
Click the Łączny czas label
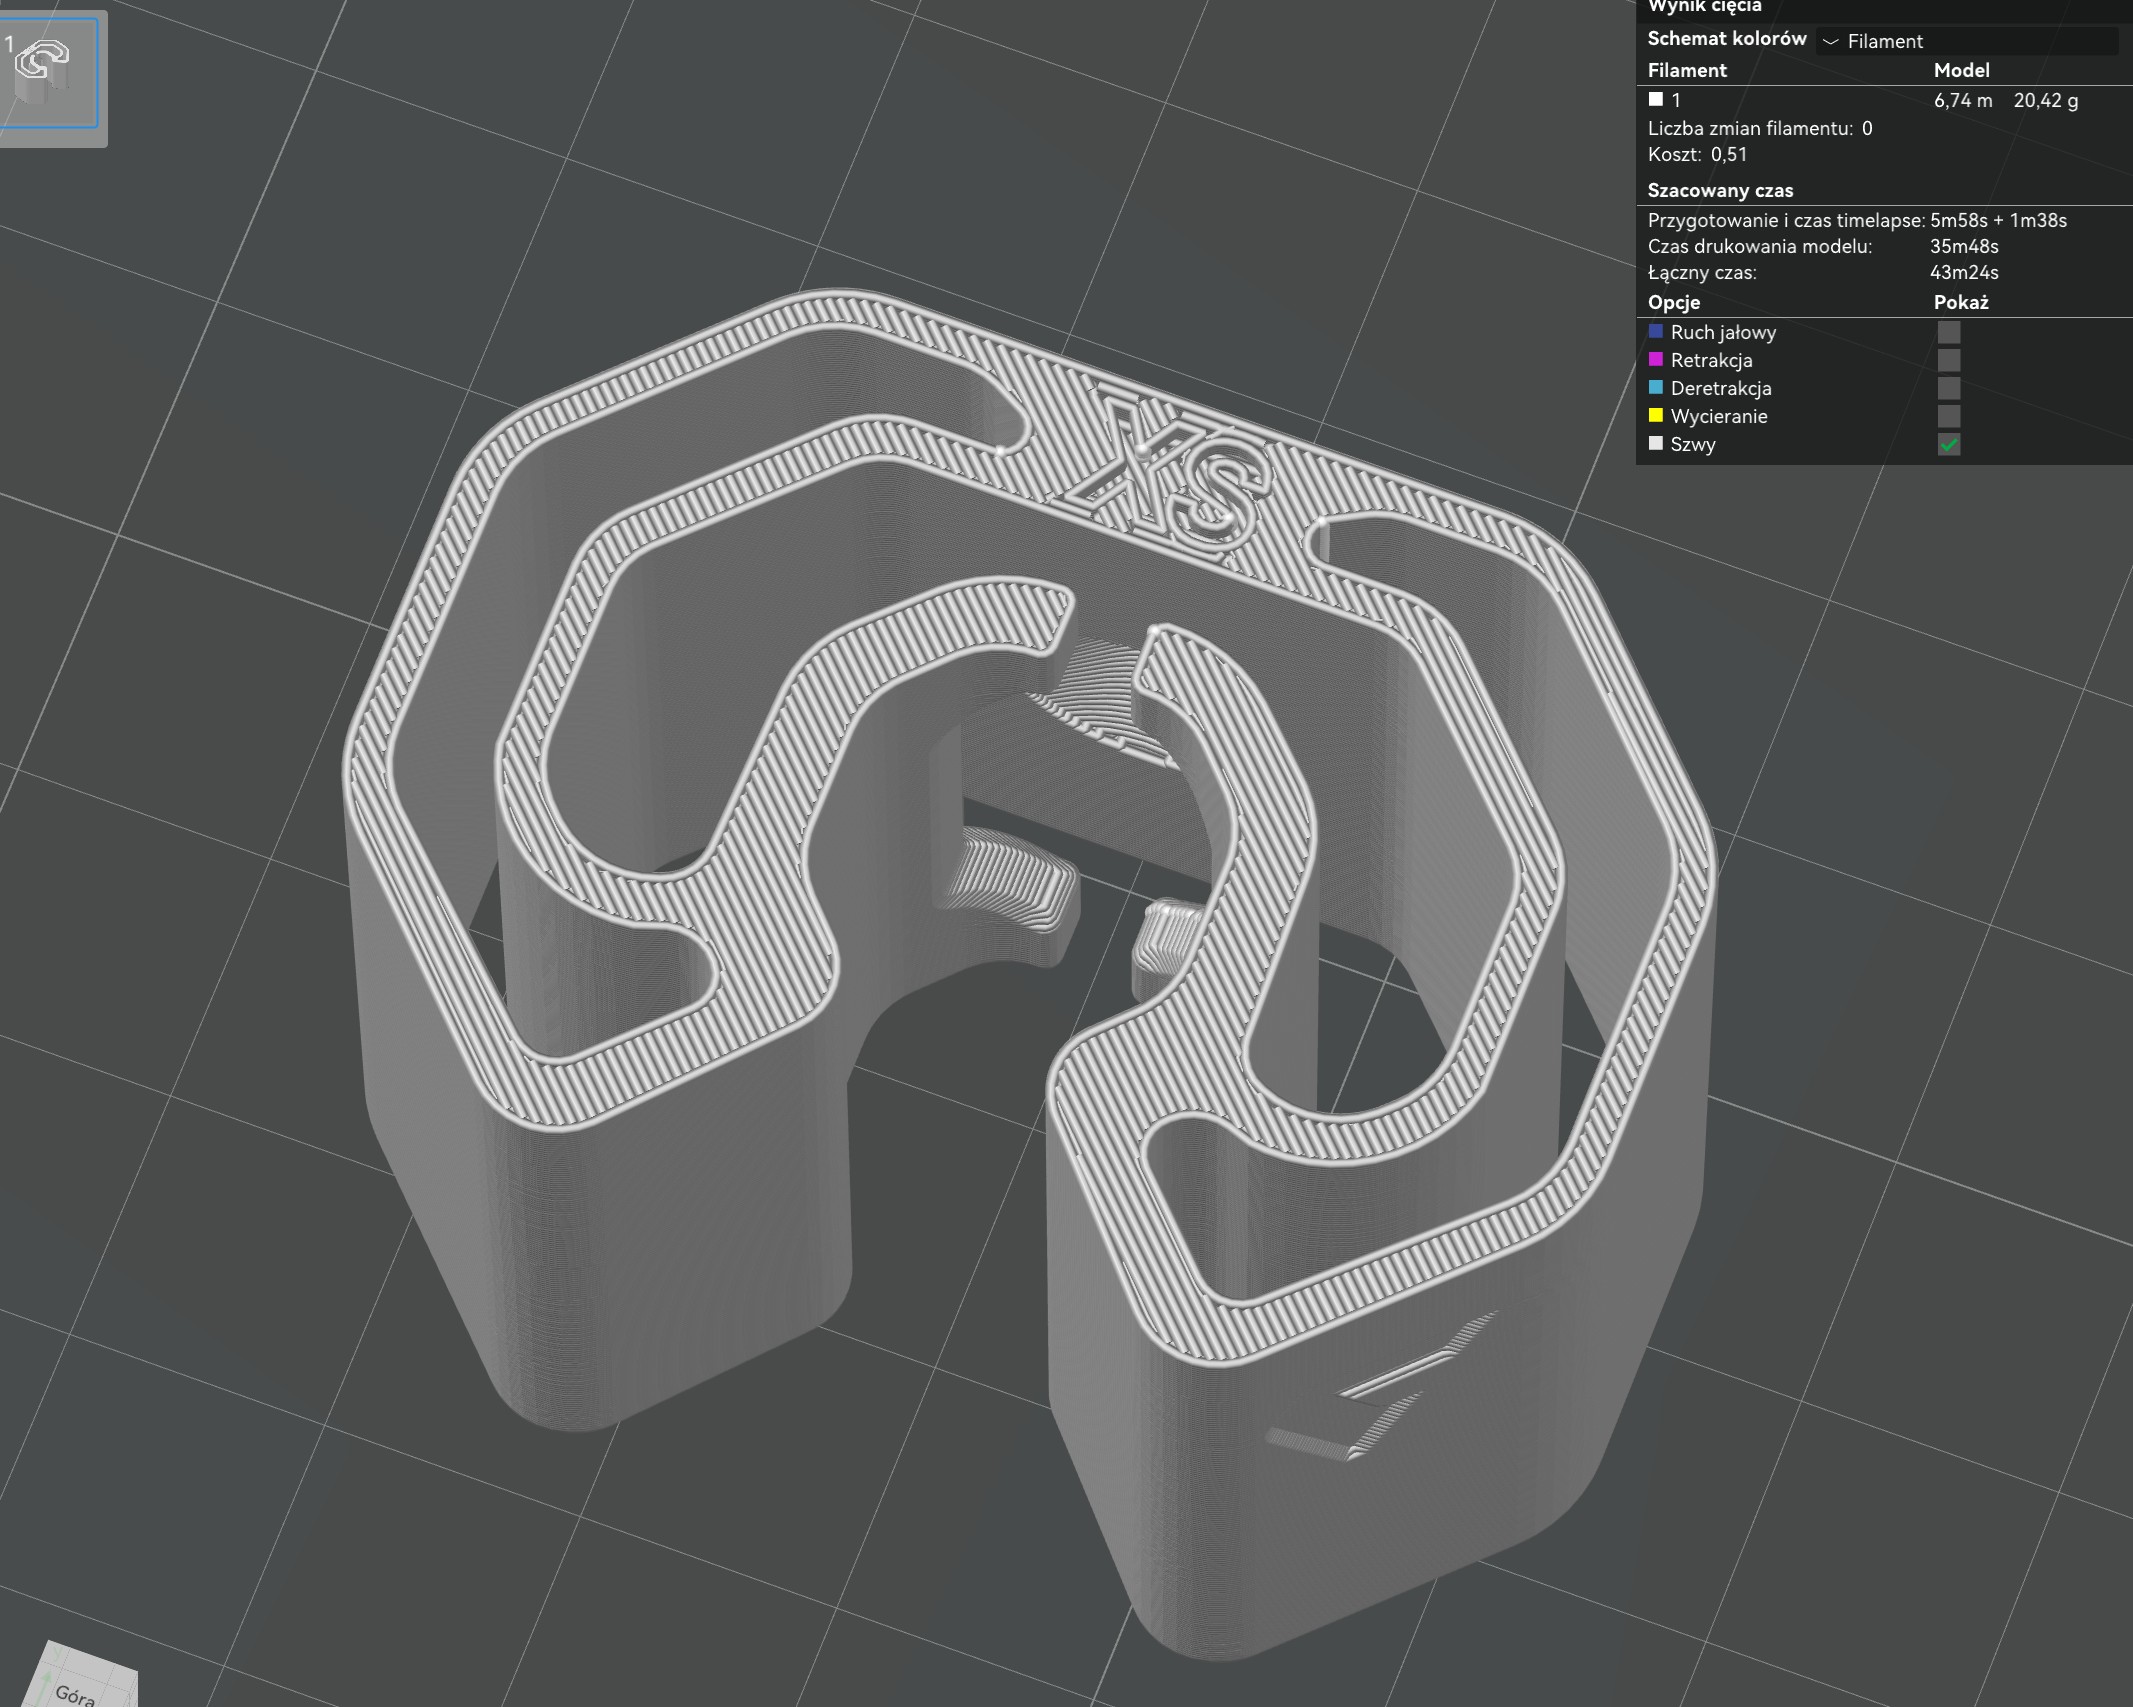[x=1702, y=272]
